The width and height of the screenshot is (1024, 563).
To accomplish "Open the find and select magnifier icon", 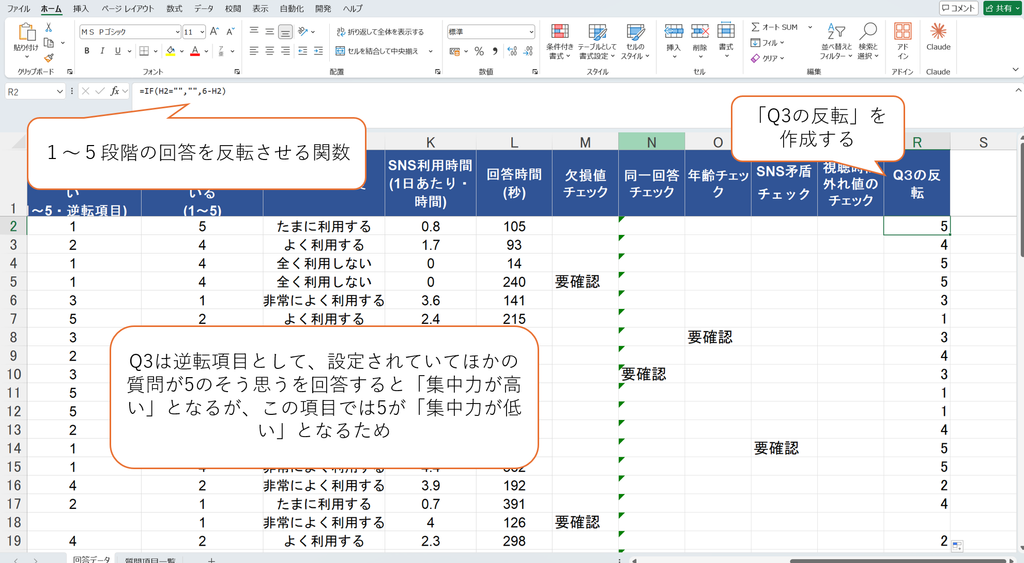I will click(x=868, y=31).
